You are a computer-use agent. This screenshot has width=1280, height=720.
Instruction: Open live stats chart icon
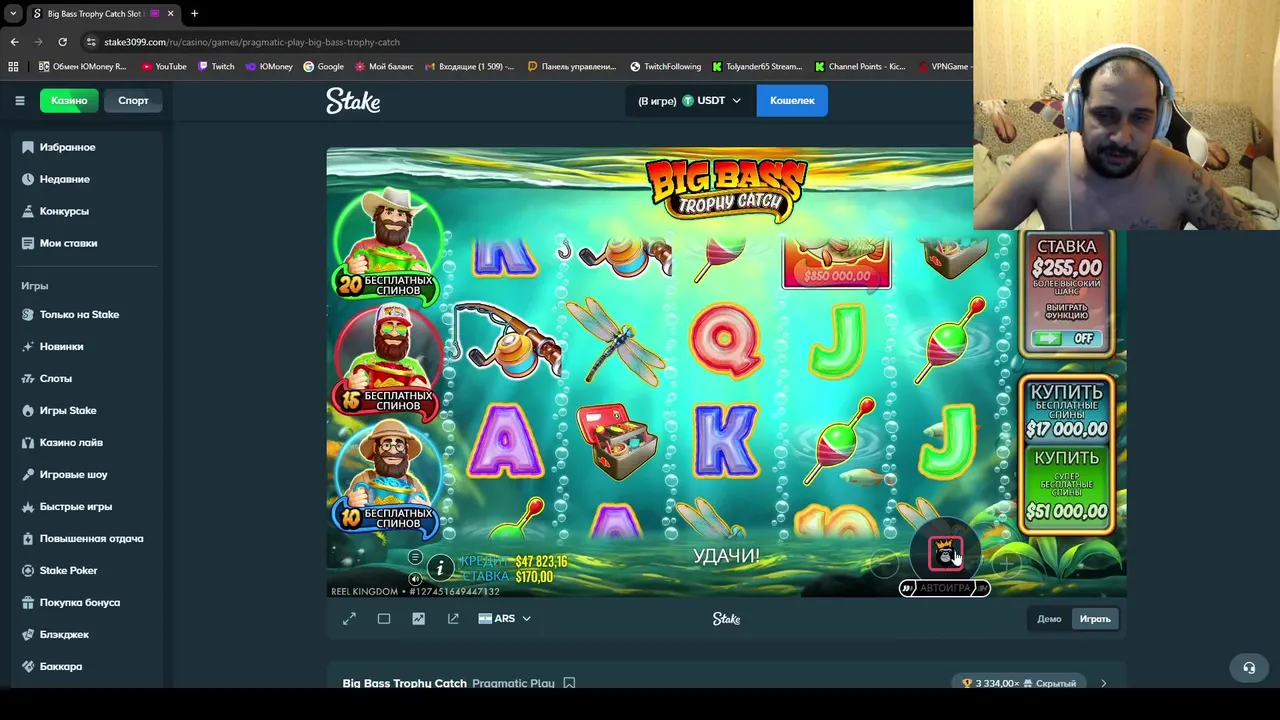click(x=418, y=619)
